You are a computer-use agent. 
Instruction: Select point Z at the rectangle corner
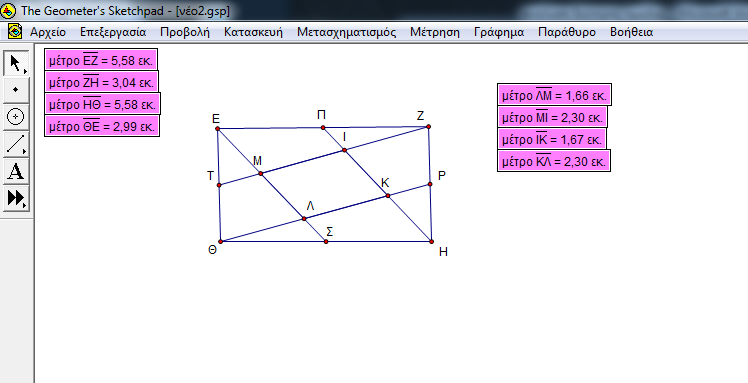tap(428, 126)
